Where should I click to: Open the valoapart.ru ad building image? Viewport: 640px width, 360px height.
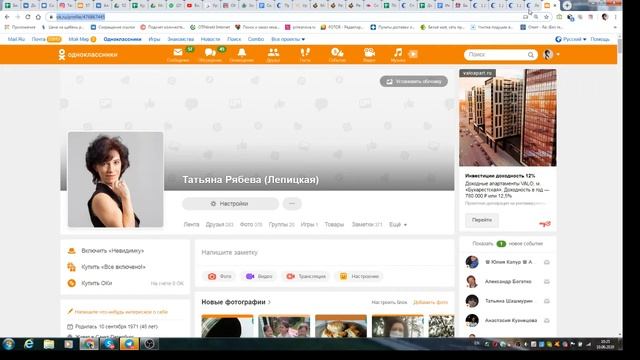click(508, 118)
